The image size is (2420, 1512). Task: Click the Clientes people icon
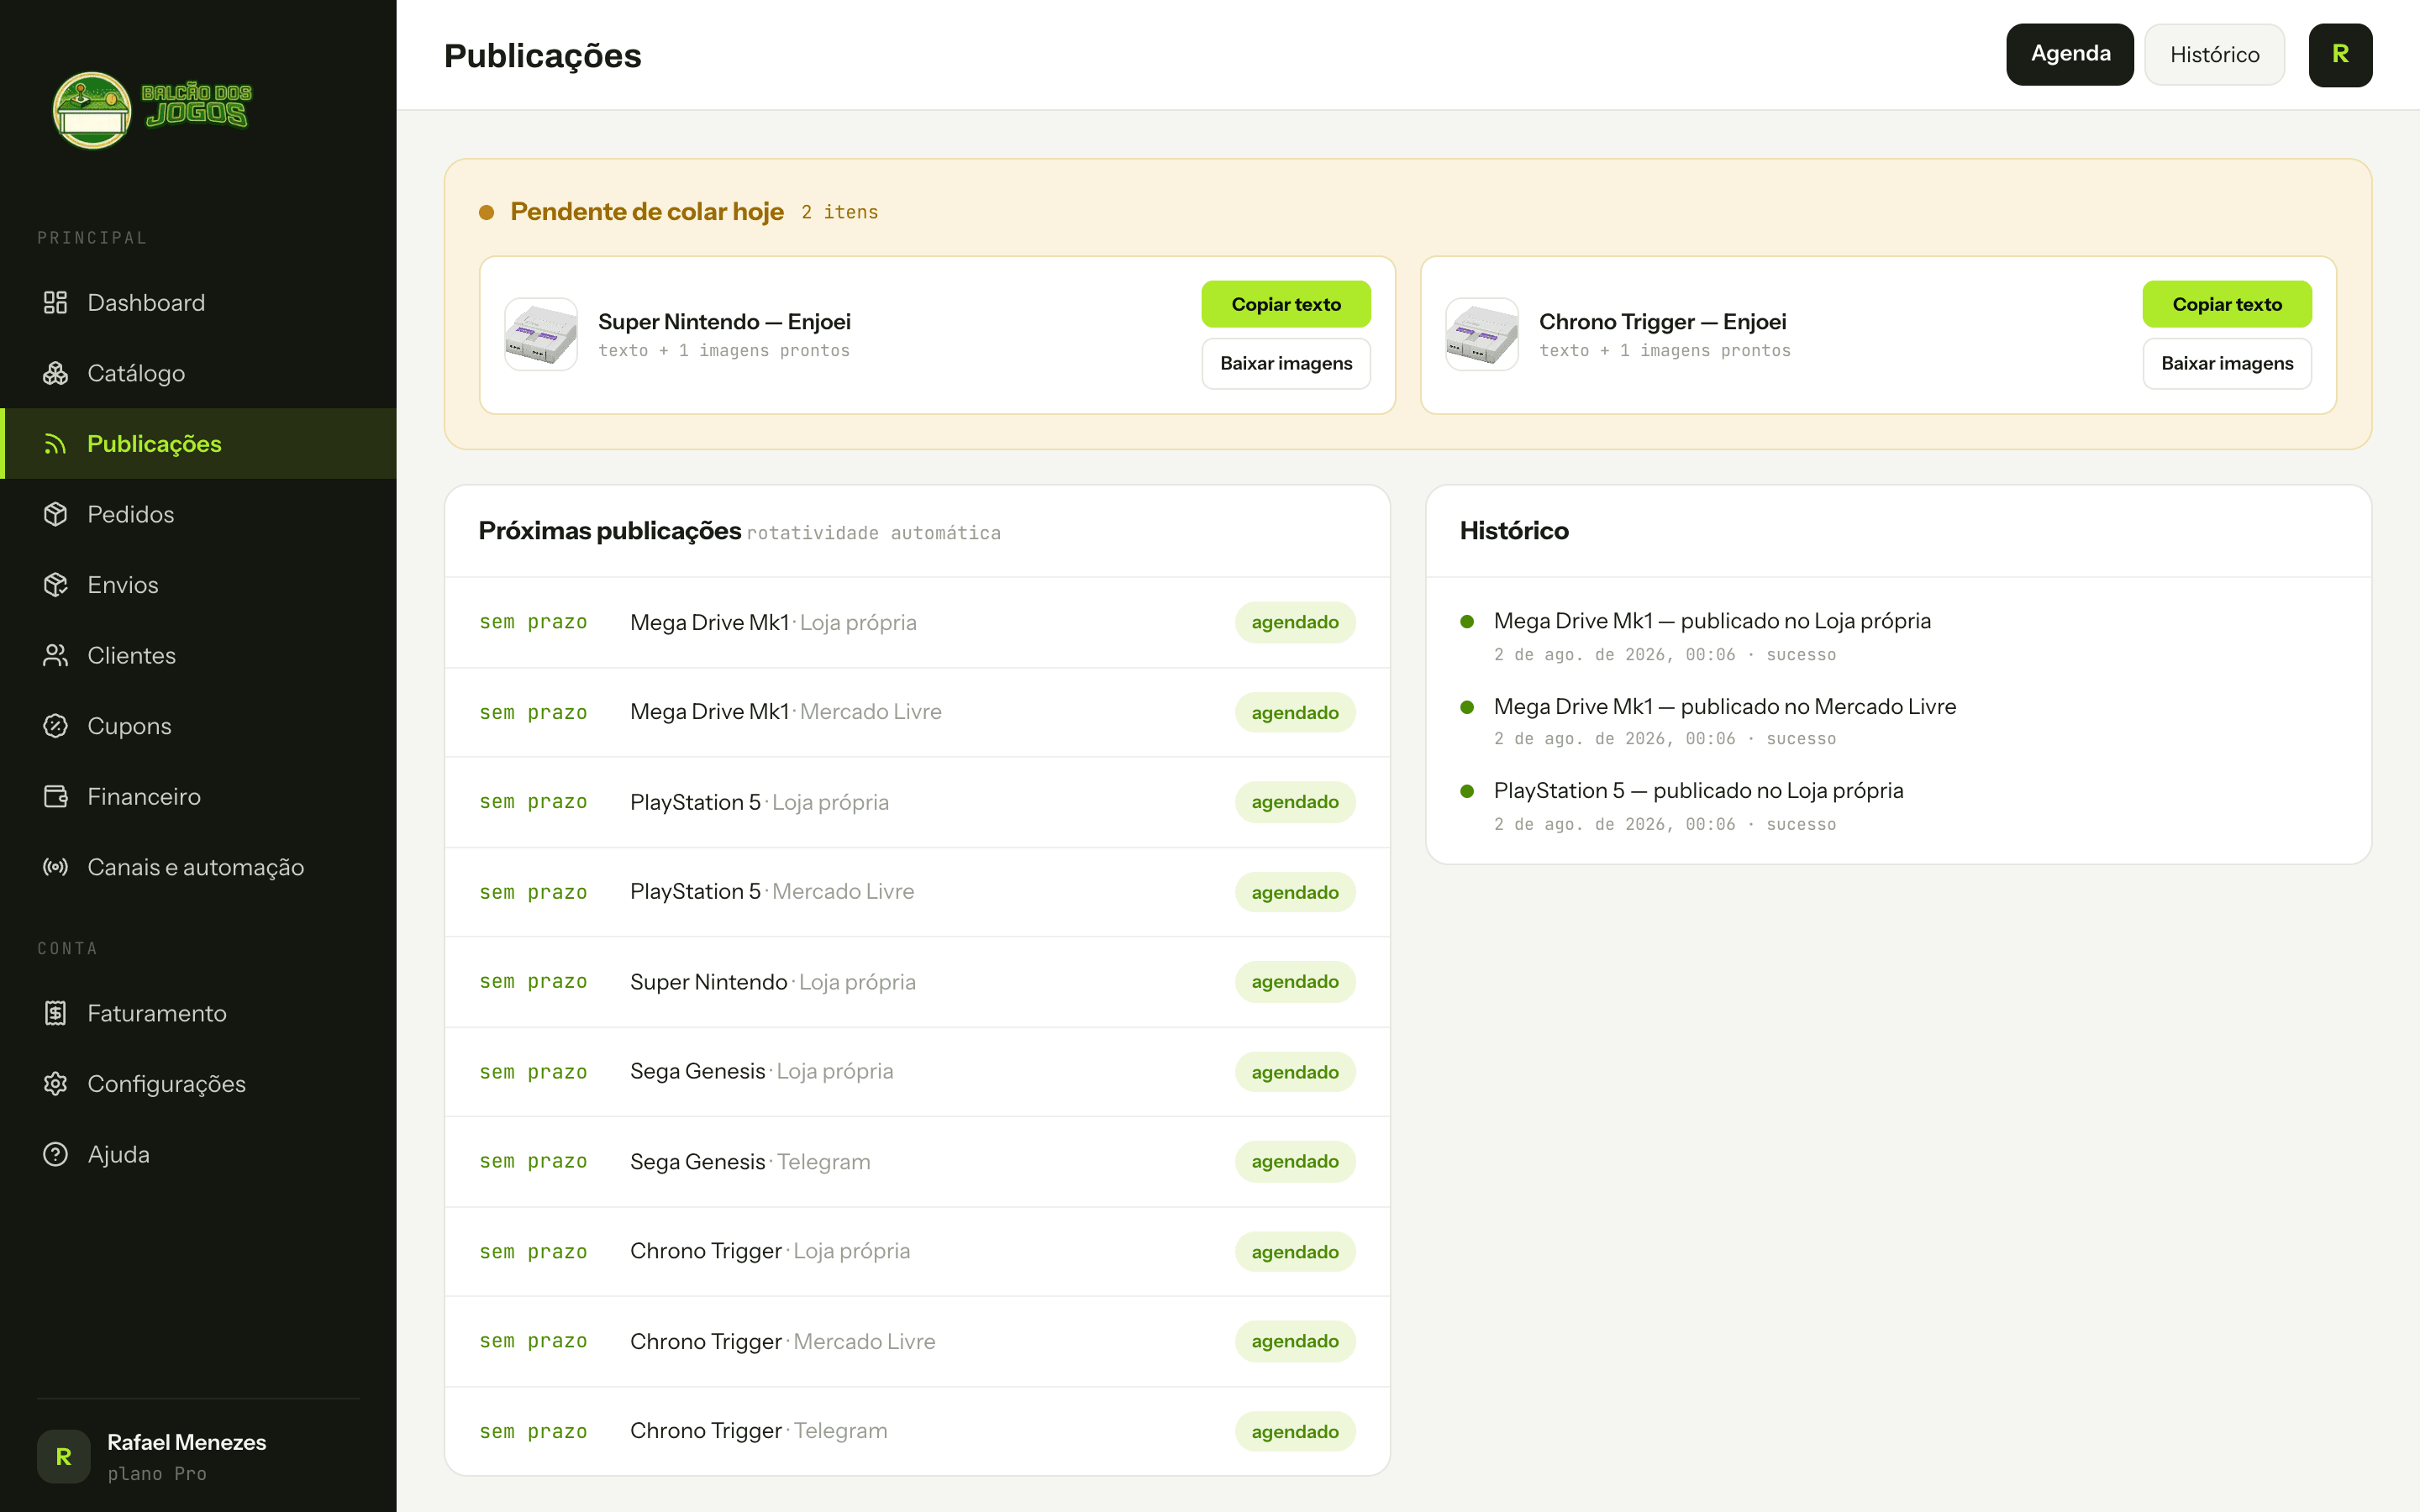[55, 655]
